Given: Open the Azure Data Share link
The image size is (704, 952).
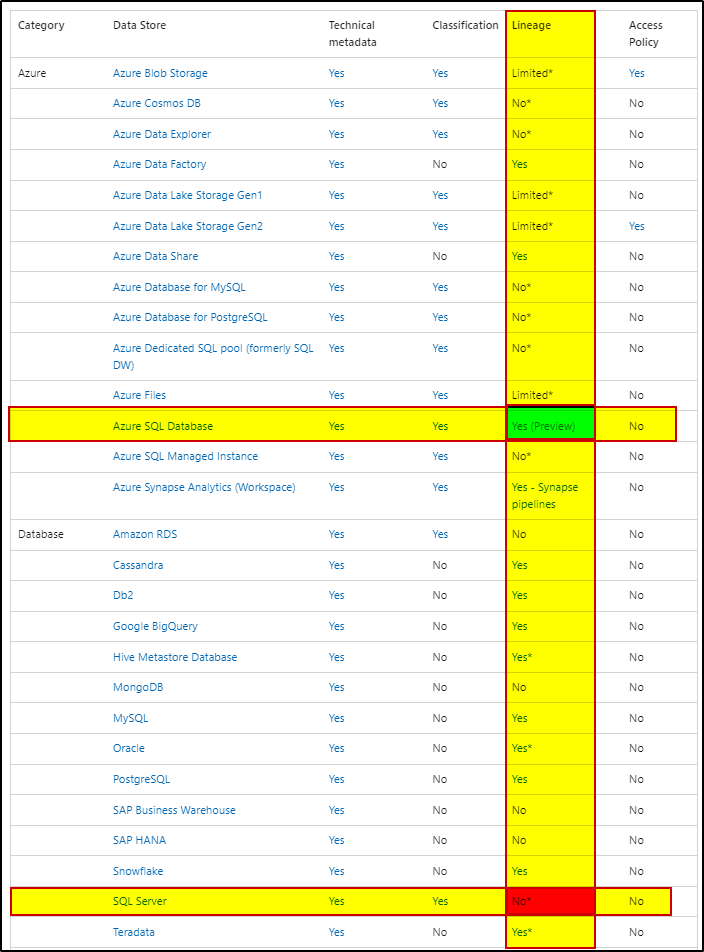Looking at the screenshot, I should (155, 256).
